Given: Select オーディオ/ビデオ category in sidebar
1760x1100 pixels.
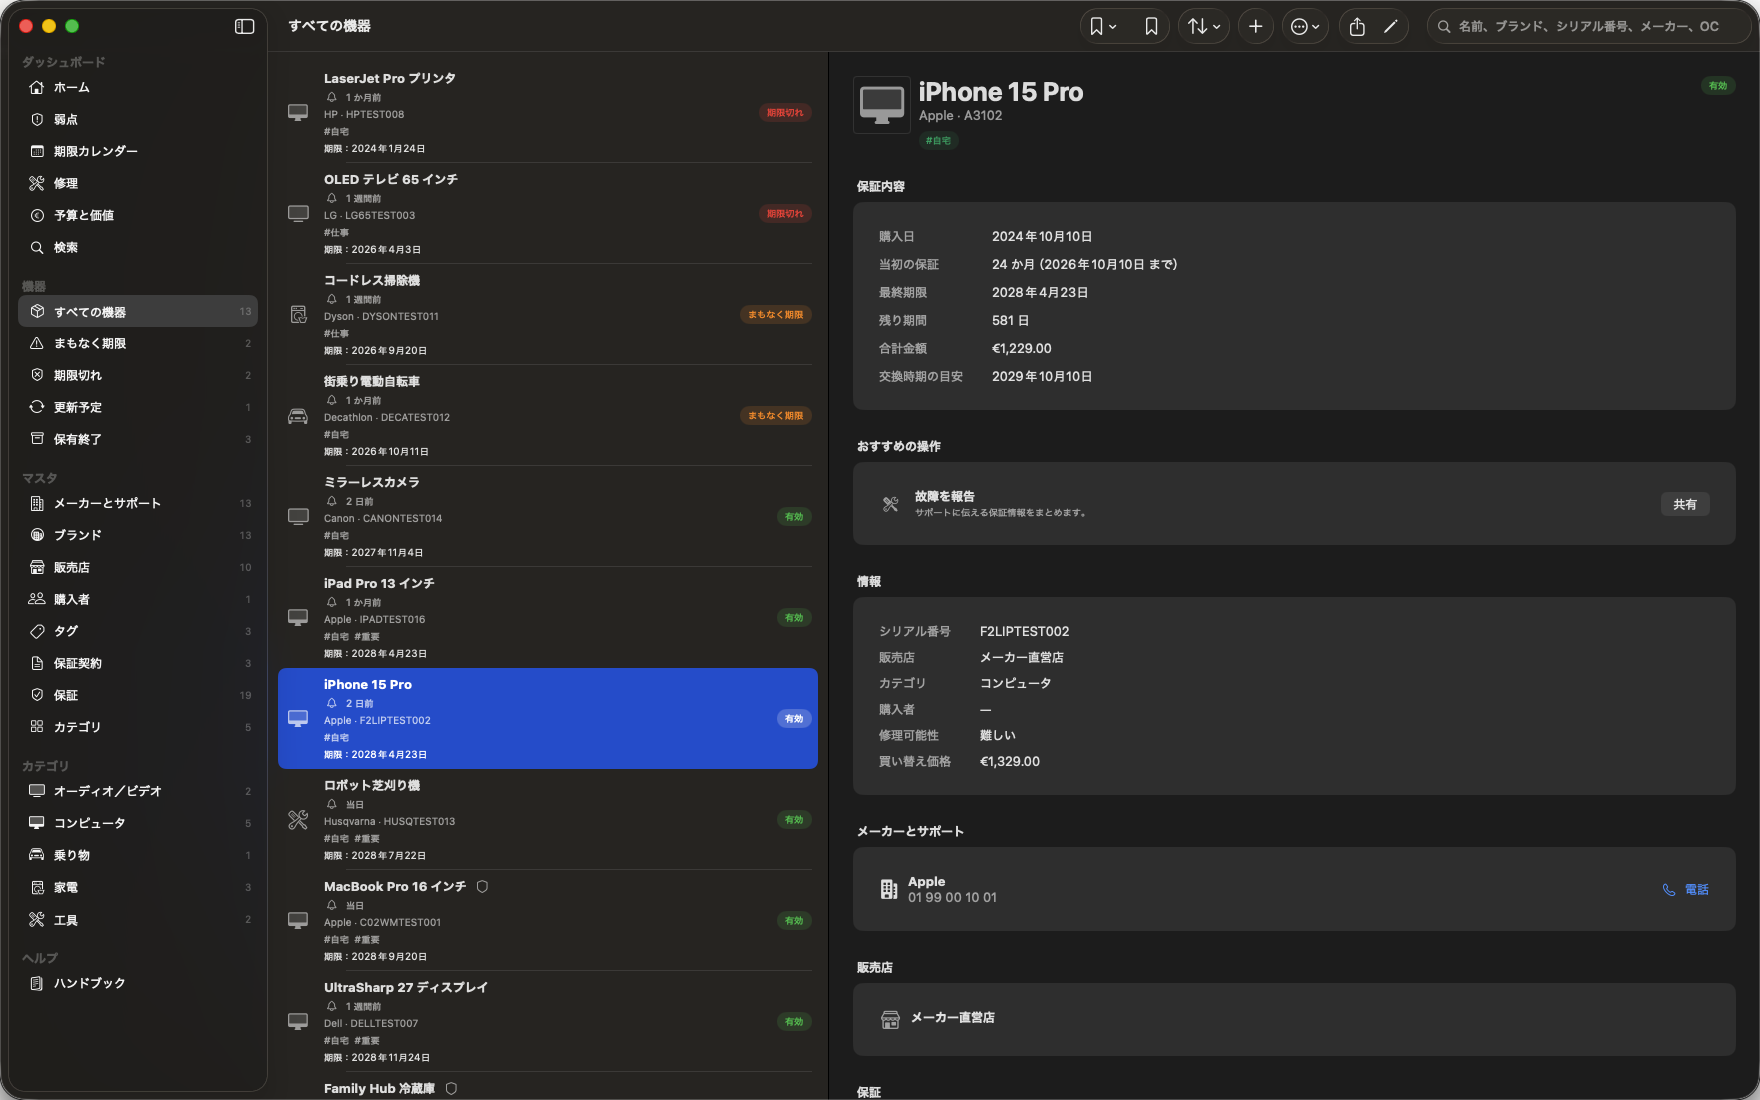Looking at the screenshot, I should coord(138,792).
